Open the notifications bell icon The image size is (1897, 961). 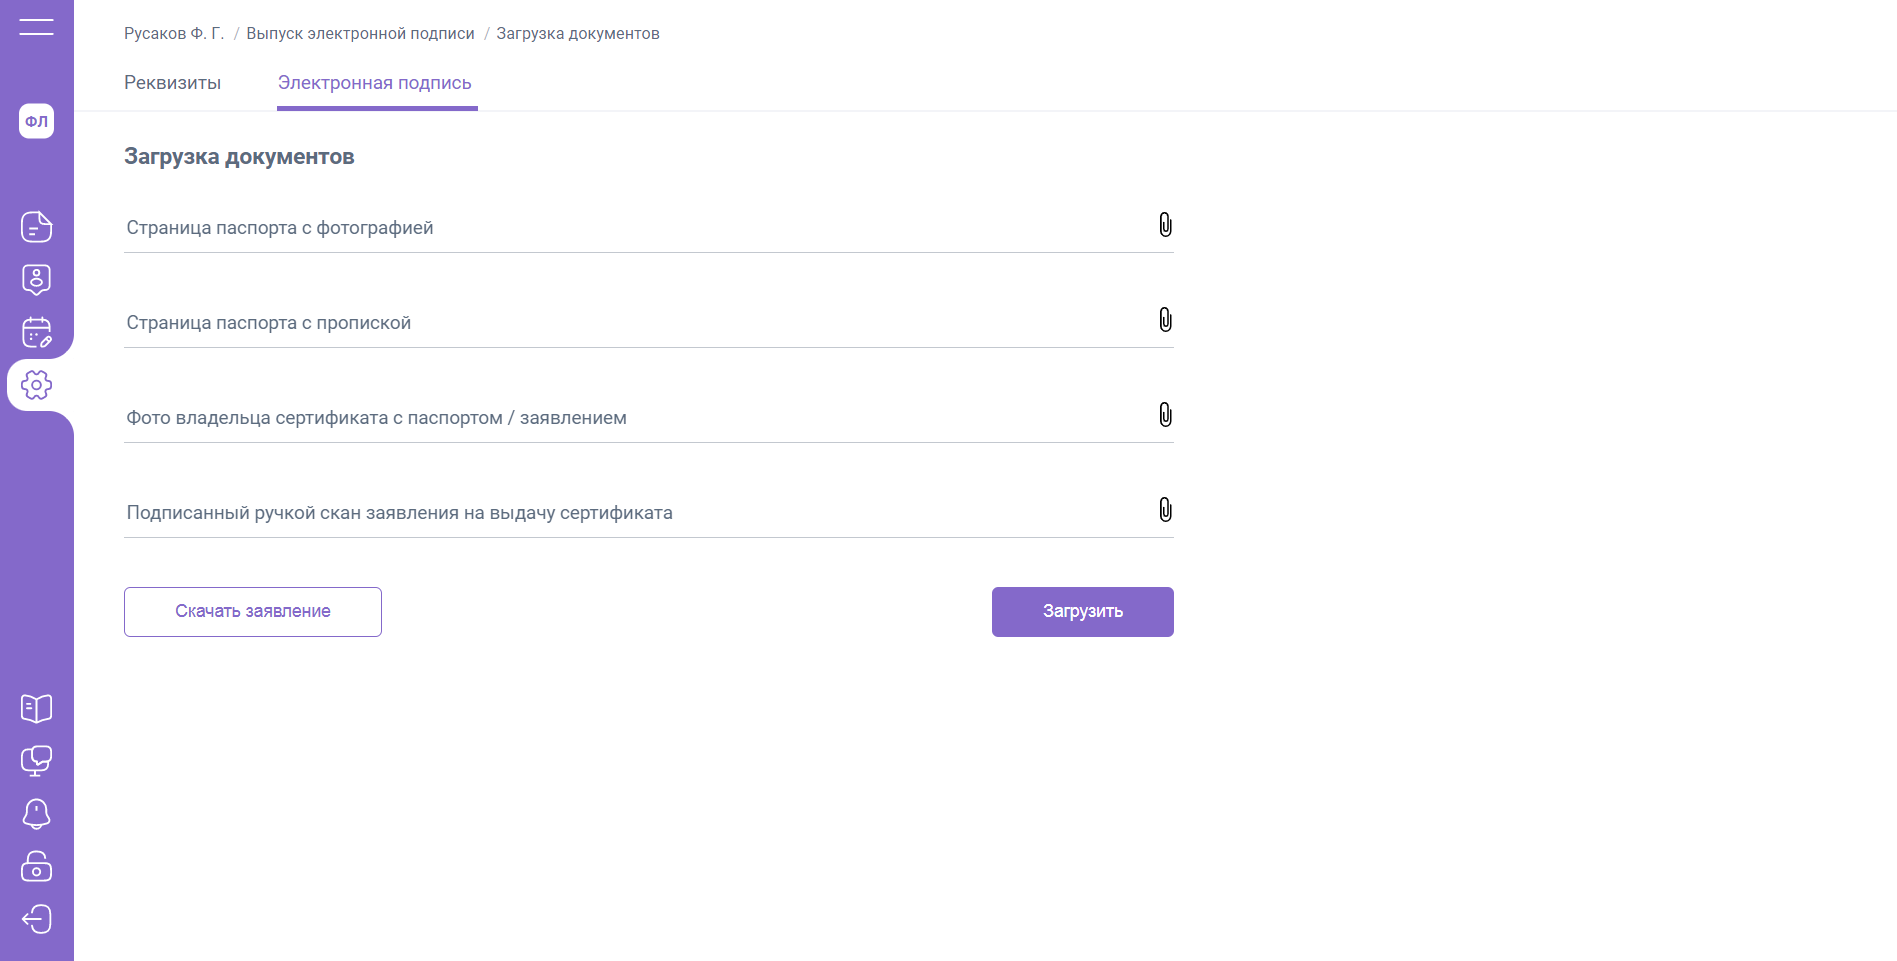36,814
